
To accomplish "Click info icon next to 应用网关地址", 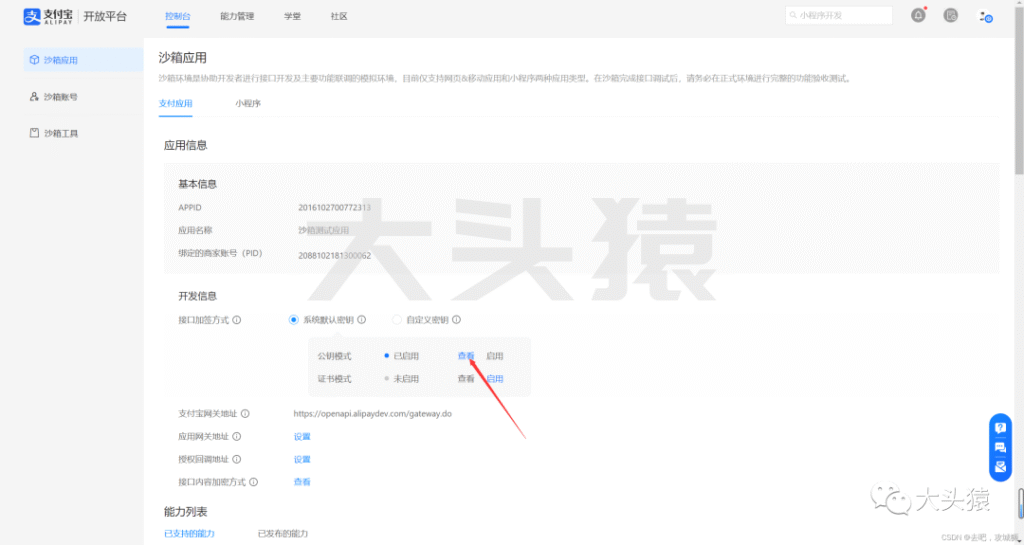I will click(236, 437).
